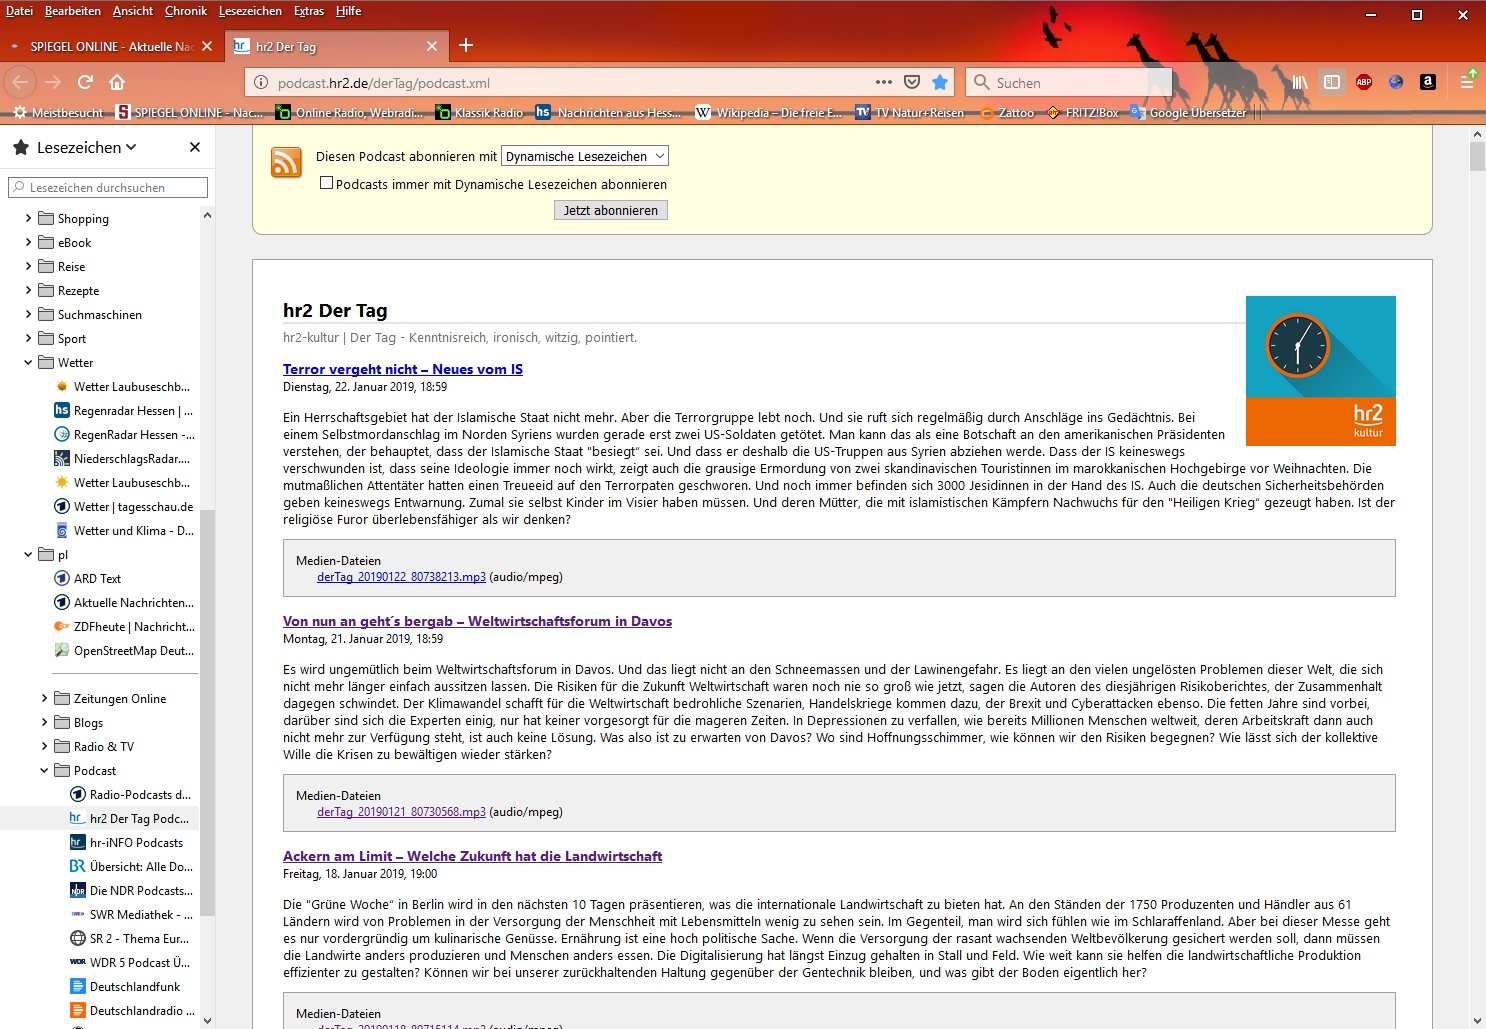Open the article Terror vergeht nicht – Neues vom IS
Image resolution: width=1486 pixels, height=1029 pixels.
(x=403, y=369)
